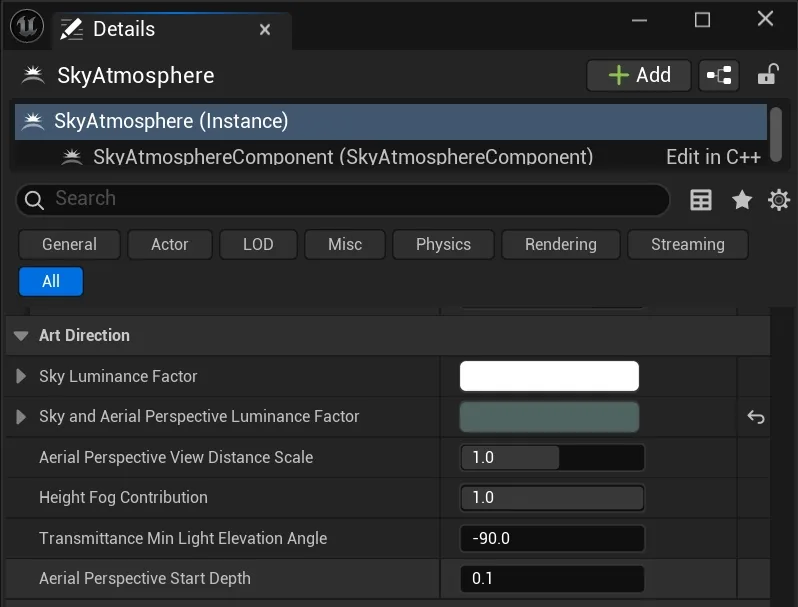Click the Aerial Perspective View Distance Scale slider
798x607 pixels.
tap(552, 457)
